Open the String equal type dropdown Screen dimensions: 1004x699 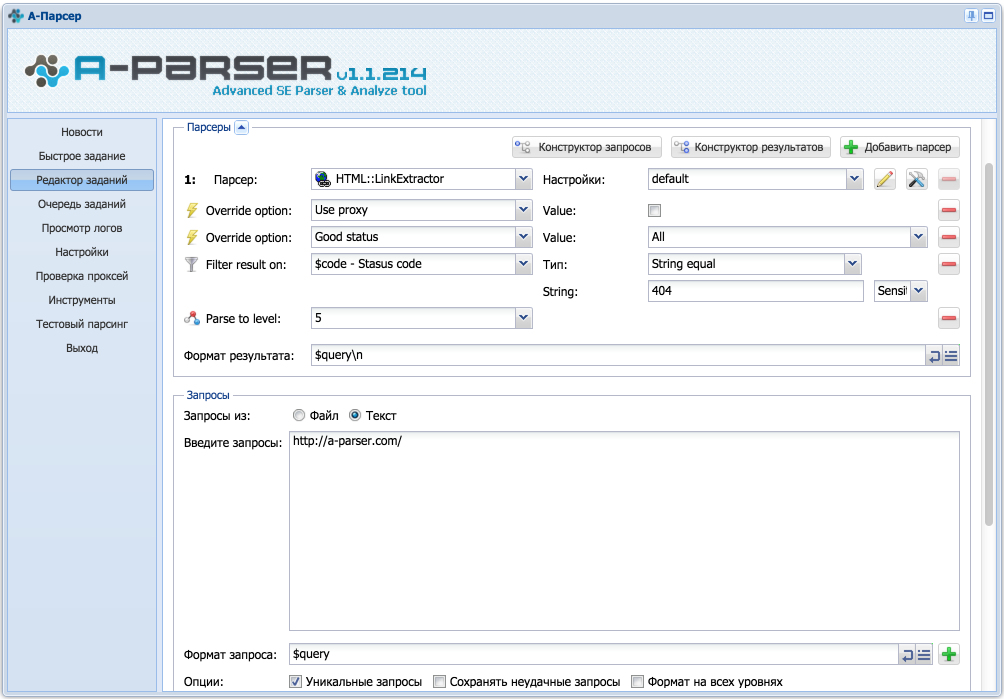[x=852, y=264]
